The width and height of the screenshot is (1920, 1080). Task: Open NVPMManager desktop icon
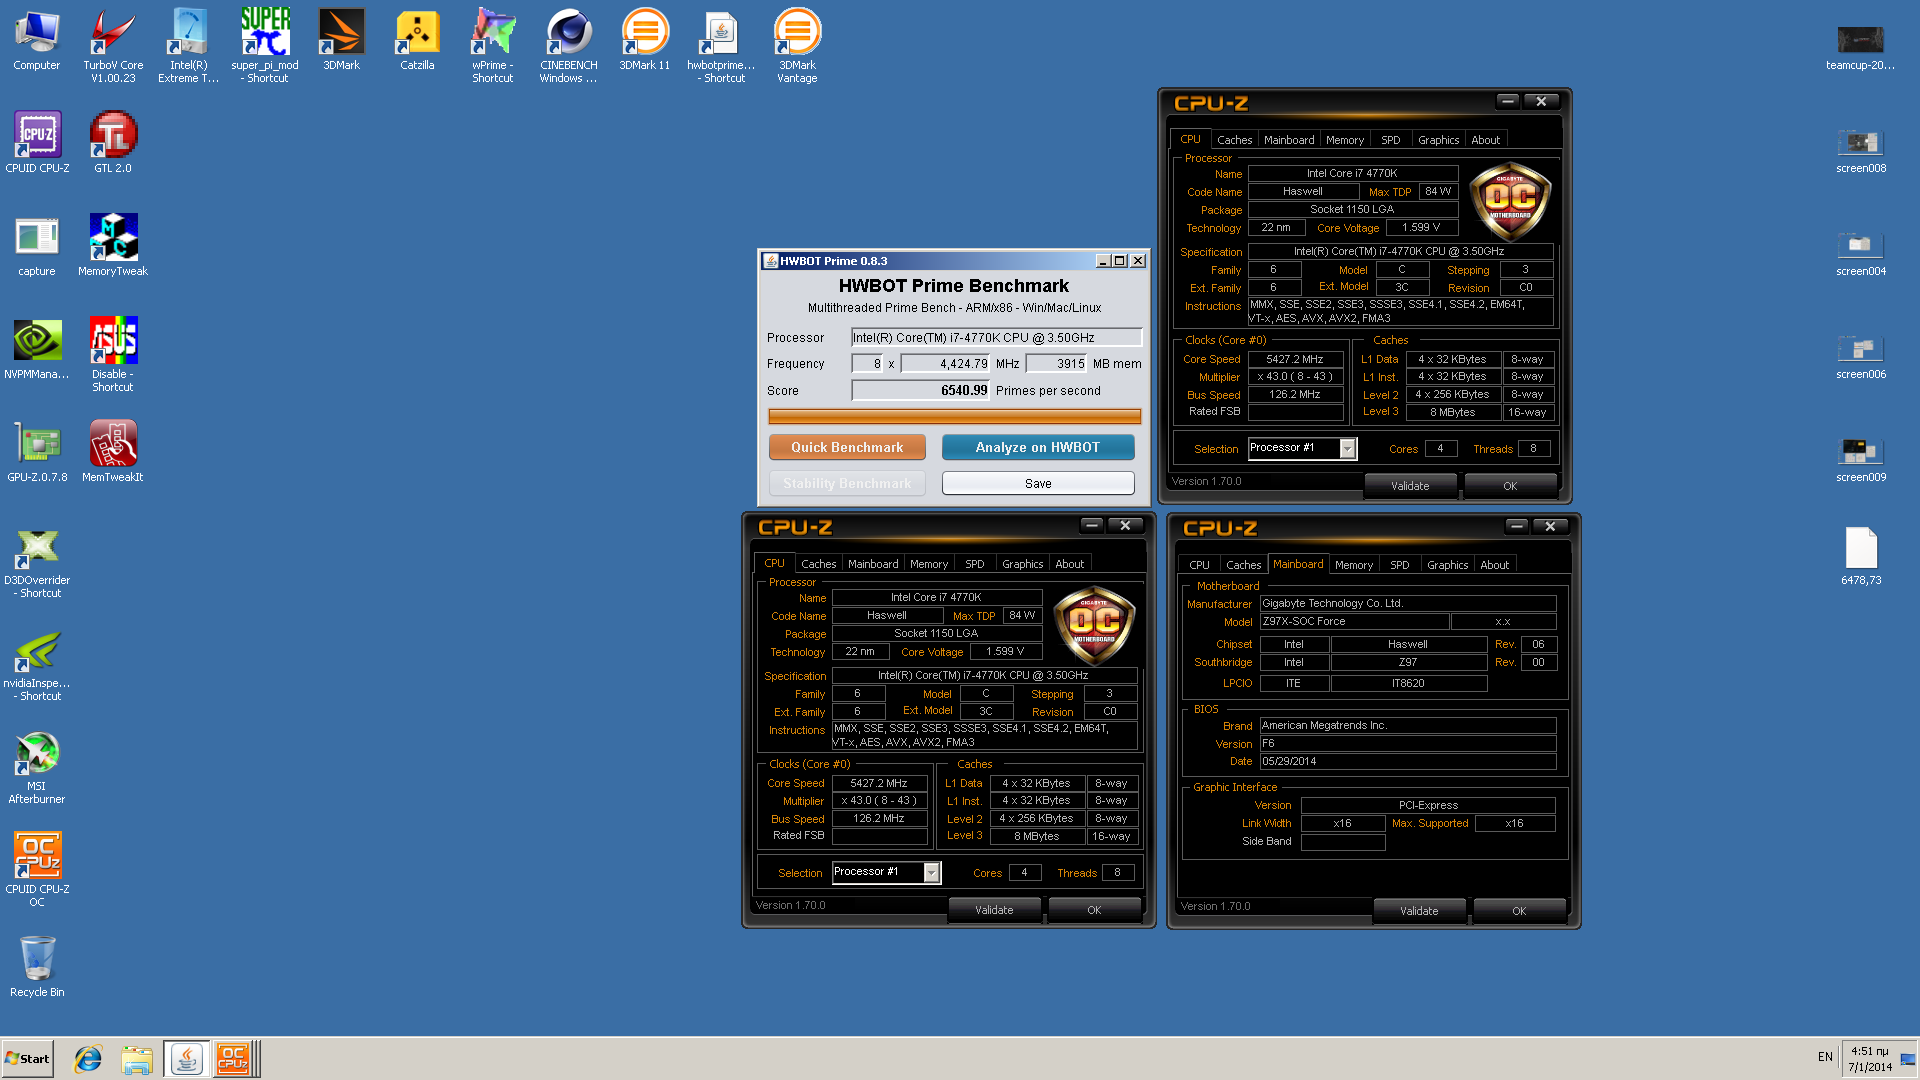pos(37,349)
